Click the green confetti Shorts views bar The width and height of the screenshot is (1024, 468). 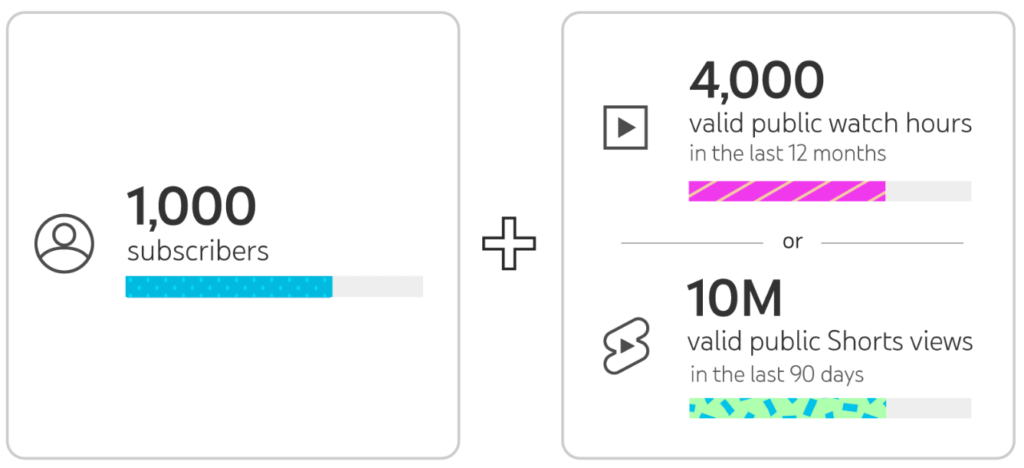pyautogui.click(x=788, y=408)
